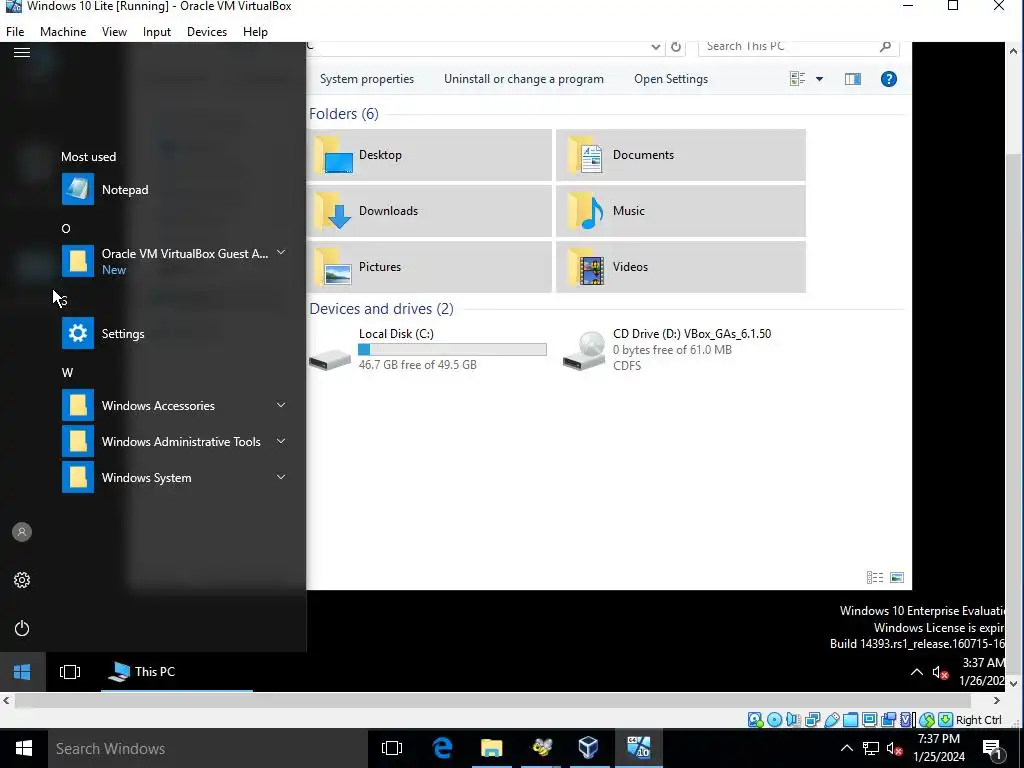Click the host muted volume icon in tray
Screen dimensions: 1024x768
pos(895,749)
